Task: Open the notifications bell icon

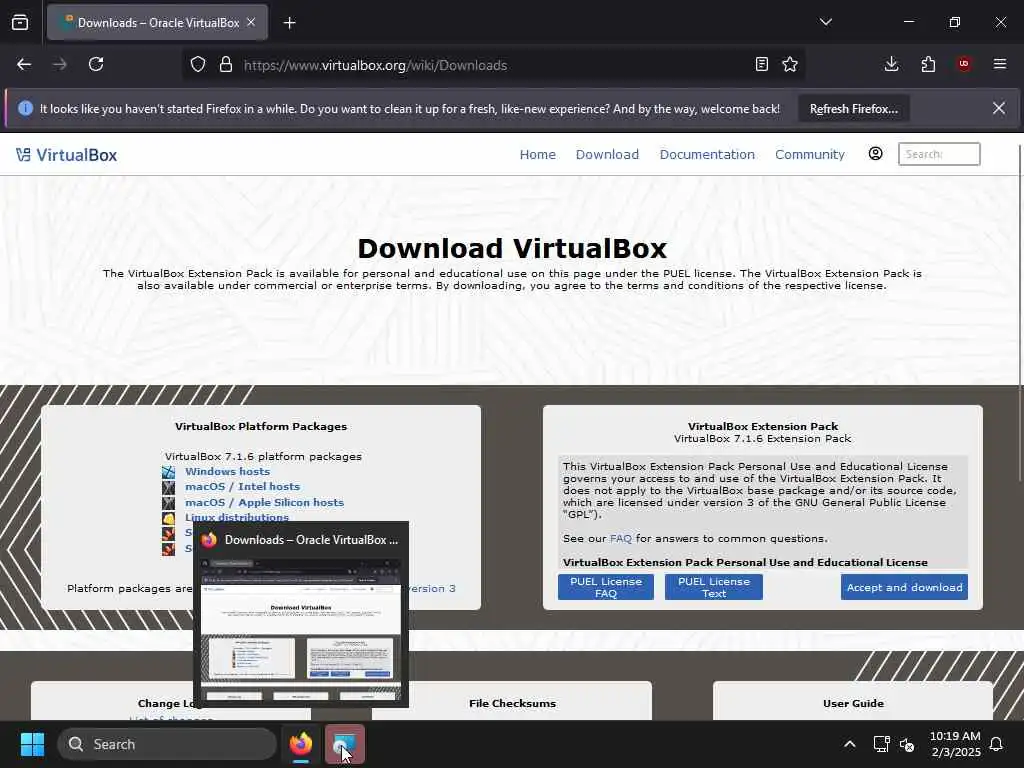Action: pyautogui.click(x=997, y=744)
